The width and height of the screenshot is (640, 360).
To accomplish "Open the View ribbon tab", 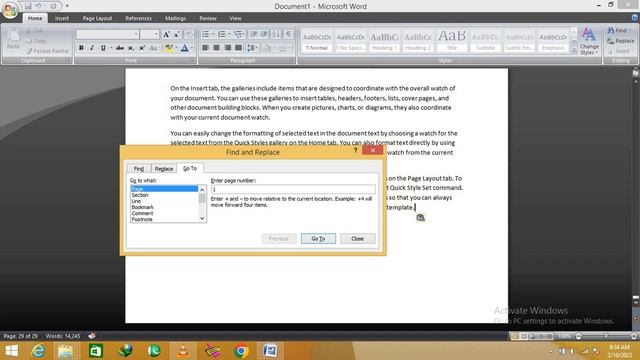I will (235, 18).
